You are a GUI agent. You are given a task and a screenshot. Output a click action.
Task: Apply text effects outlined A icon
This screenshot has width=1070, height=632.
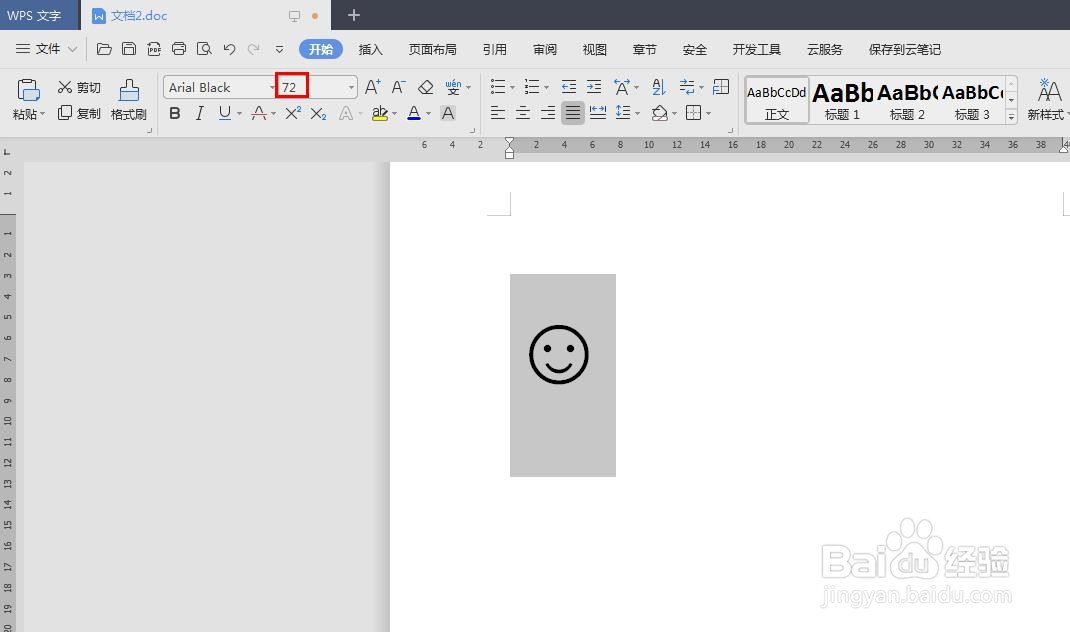pyautogui.click(x=346, y=113)
